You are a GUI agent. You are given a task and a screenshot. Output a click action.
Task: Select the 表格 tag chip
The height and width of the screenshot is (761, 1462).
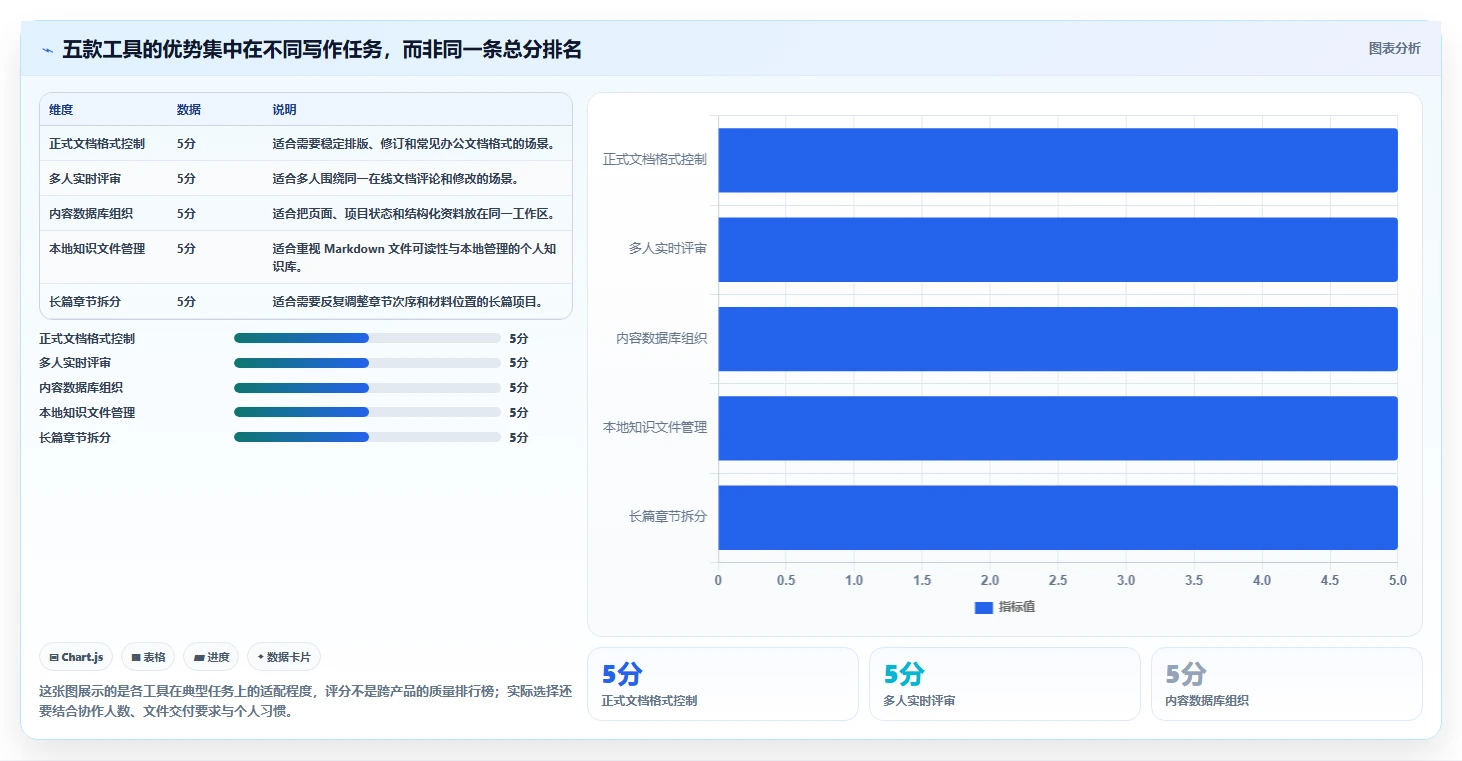point(148,657)
